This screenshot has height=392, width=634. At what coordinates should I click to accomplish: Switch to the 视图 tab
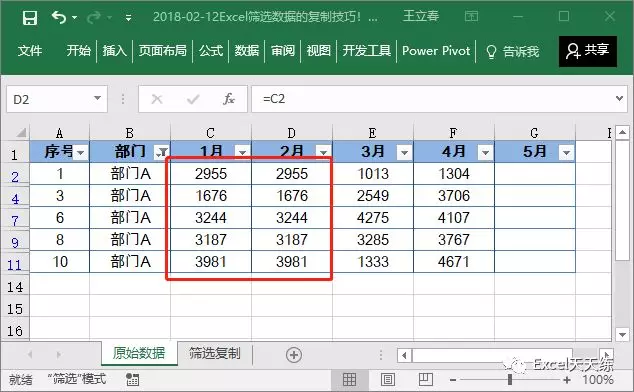click(x=319, y=51)
